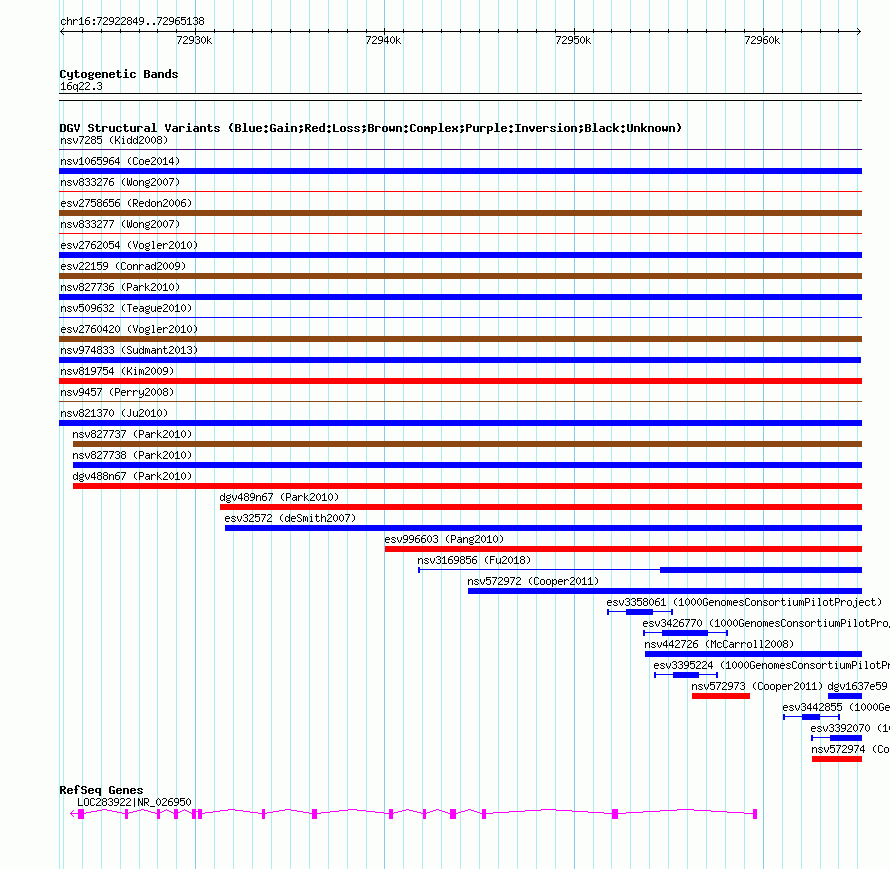Open the nsv827738 (Park2010) label

(x=132, y=455)
